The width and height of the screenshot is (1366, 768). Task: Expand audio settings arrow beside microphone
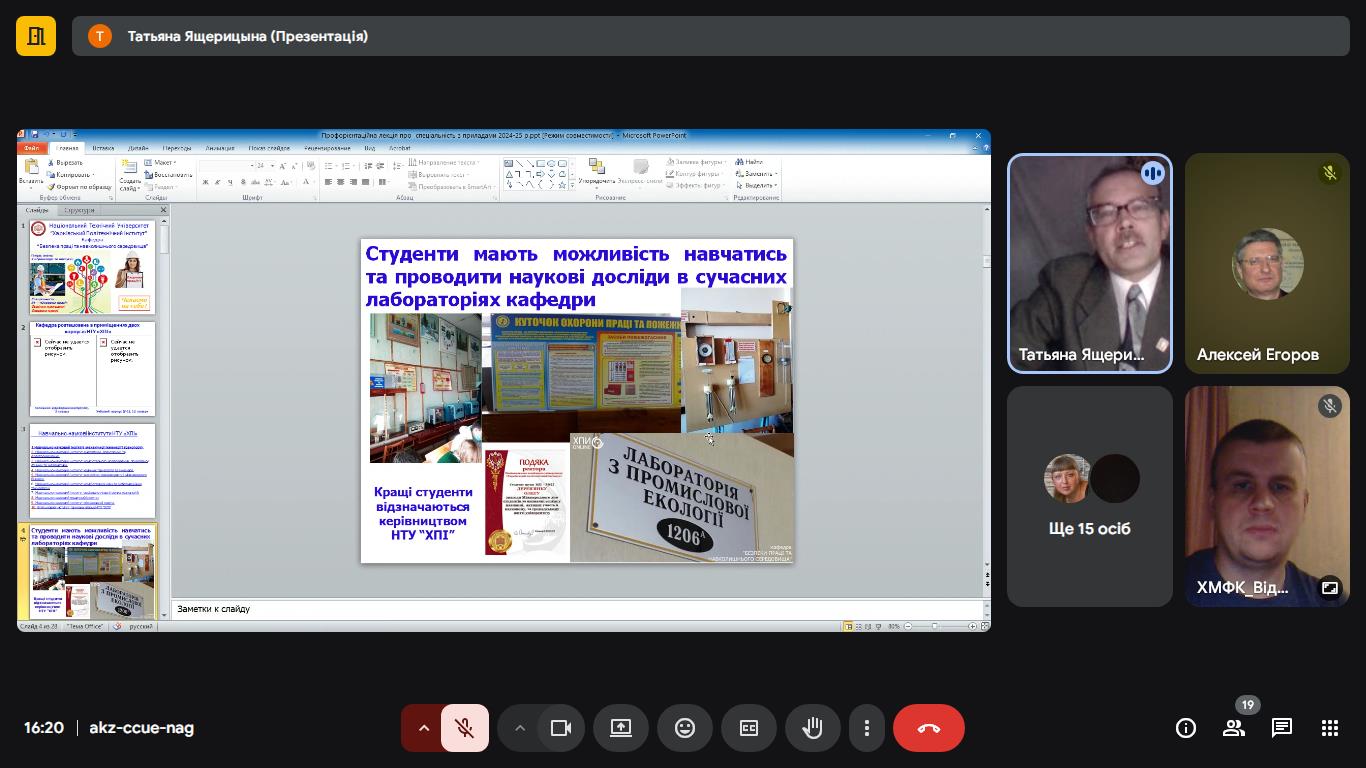[423, 728]
